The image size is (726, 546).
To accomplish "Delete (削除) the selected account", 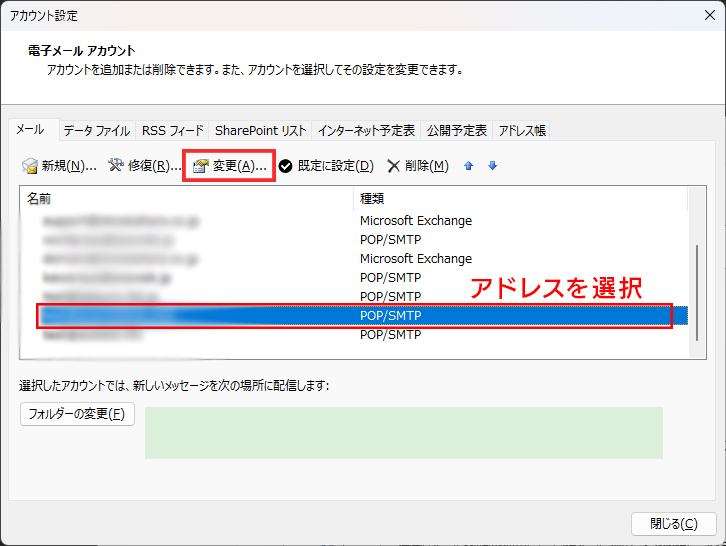I will point(418,166).
